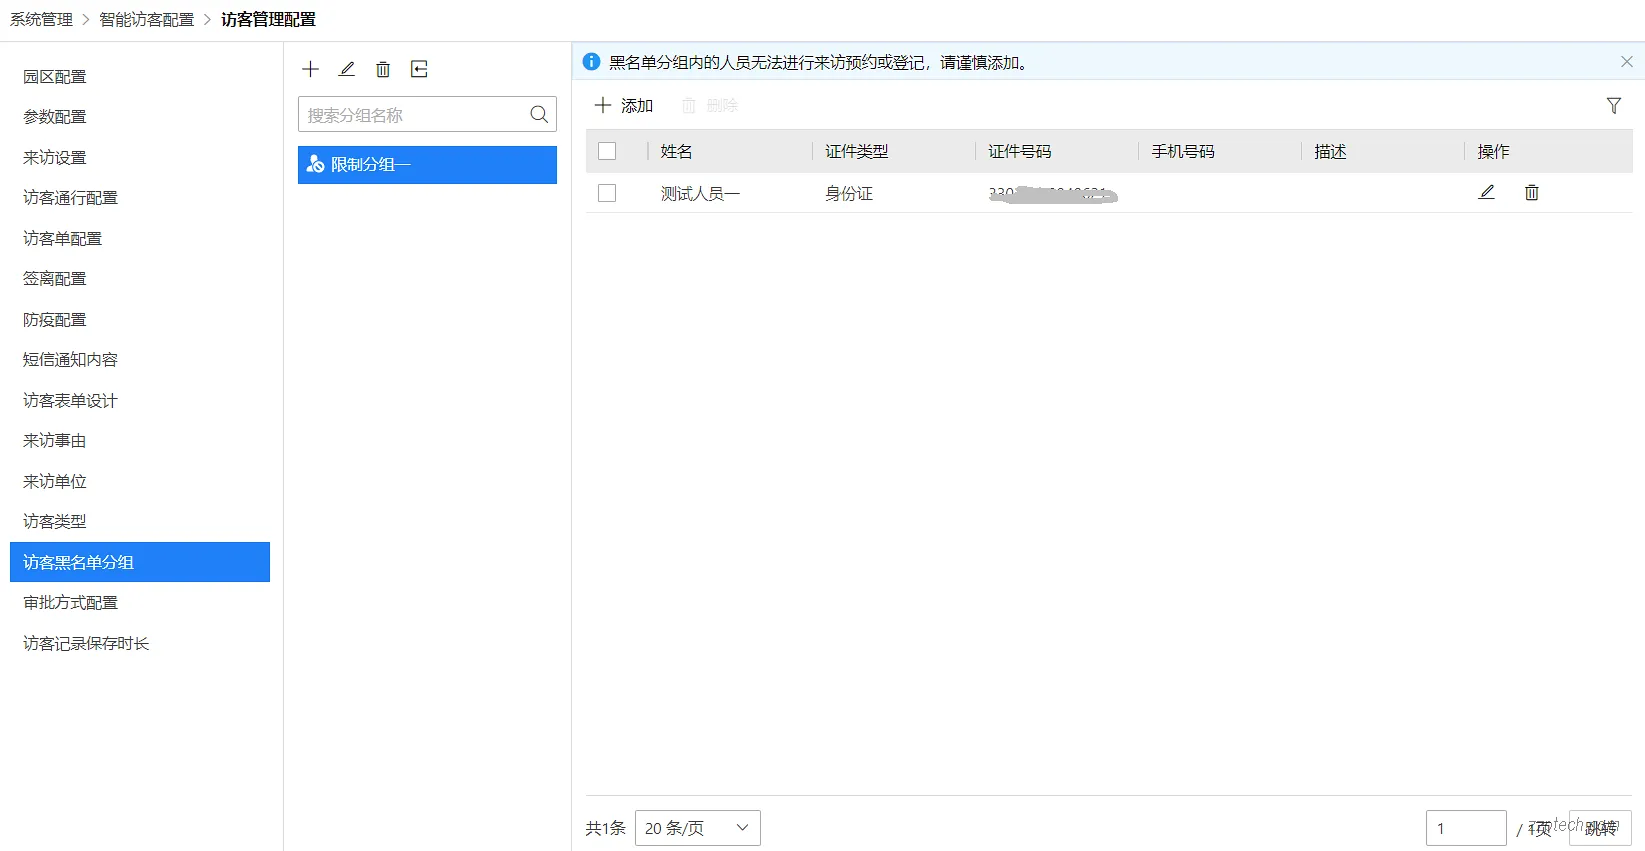Click the 身份证 cell
This screenshot has height=851, width=1645.
click(x=848, y=193)
